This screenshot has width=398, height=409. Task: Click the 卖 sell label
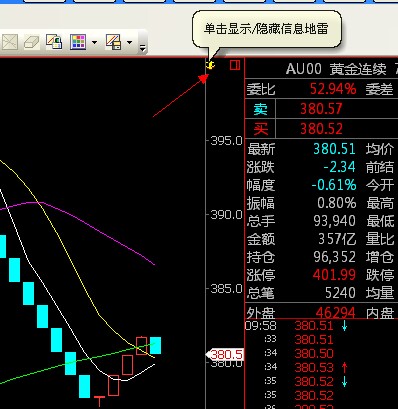click(260, 109)
